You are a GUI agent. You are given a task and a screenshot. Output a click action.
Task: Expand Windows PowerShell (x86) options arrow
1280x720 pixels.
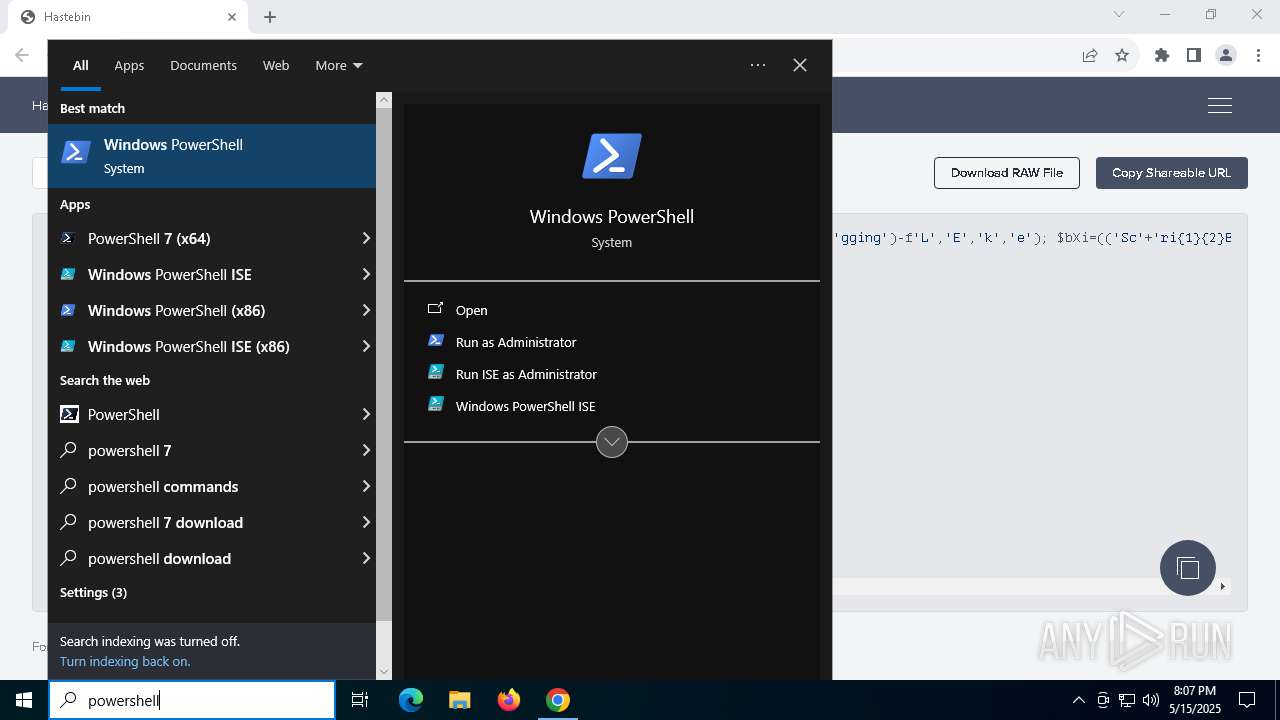pyautogui.click(x=366, y=310)
